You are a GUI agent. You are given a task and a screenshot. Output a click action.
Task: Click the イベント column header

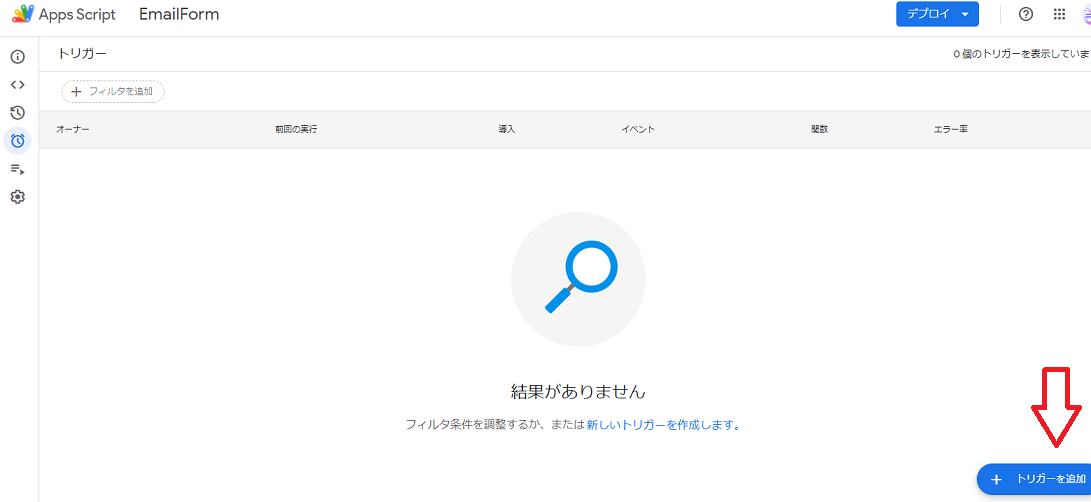pyautogui.click(x=637, y=130)
